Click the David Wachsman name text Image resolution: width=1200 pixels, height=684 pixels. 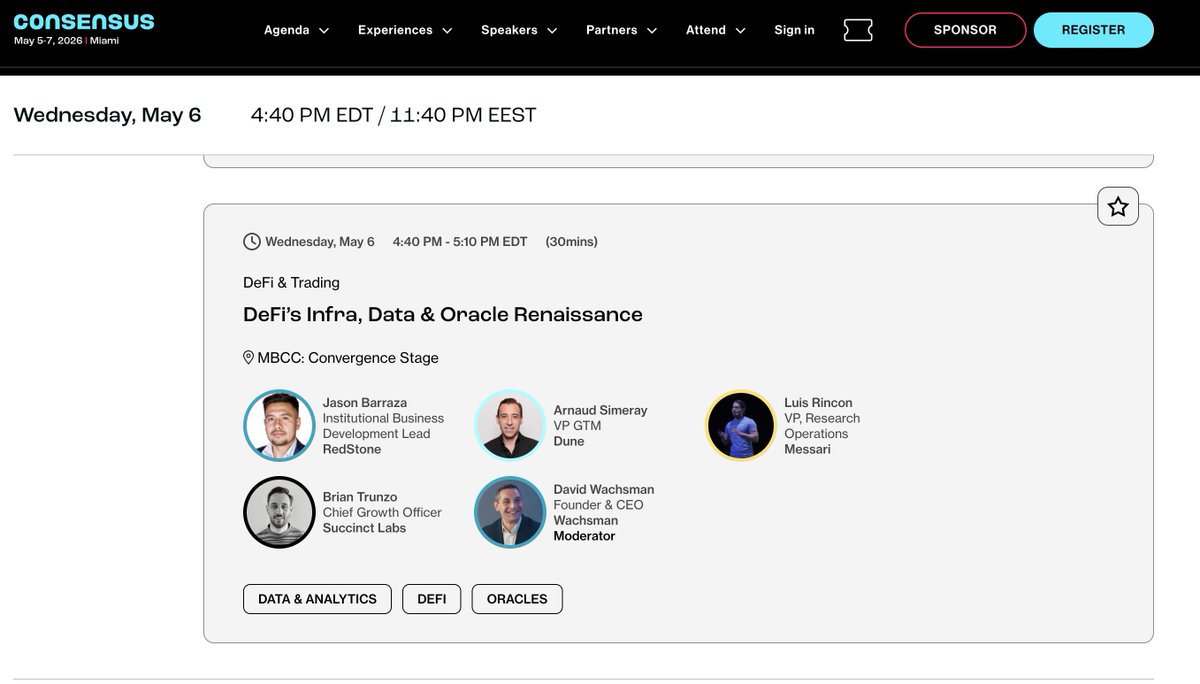point(604,489)
